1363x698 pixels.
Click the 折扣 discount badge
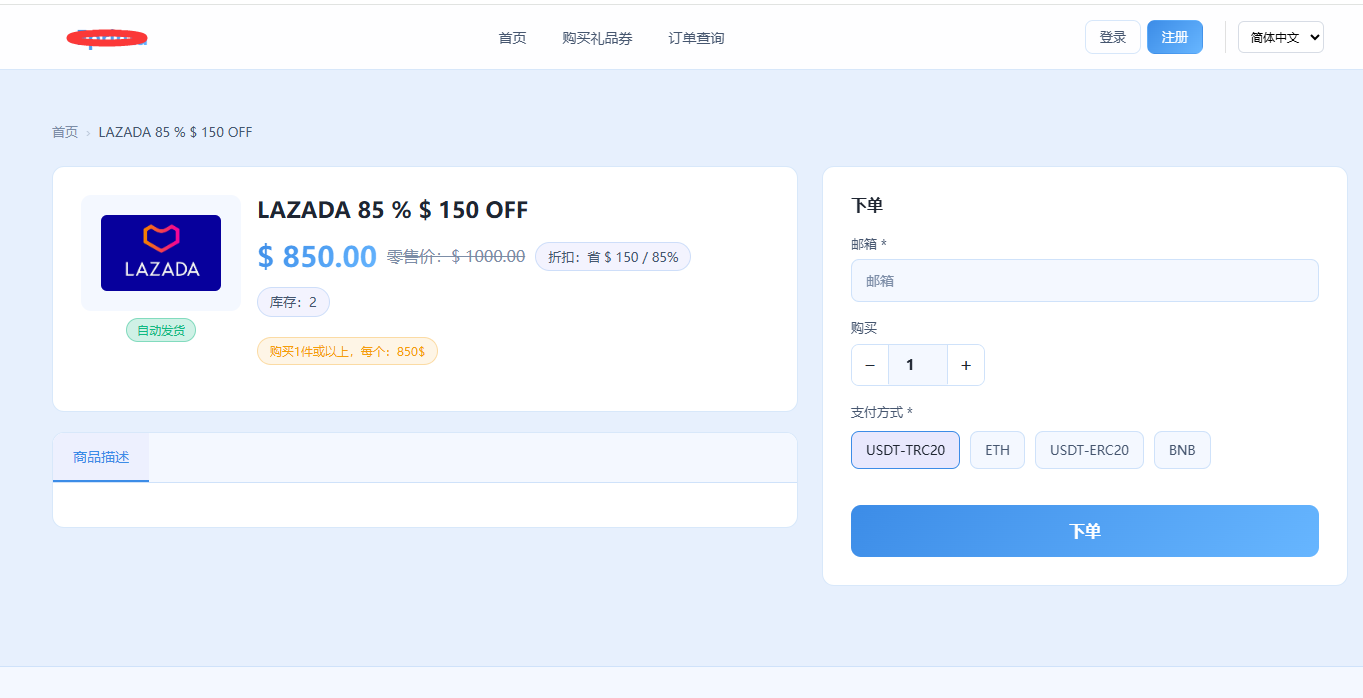coord(612,256)
